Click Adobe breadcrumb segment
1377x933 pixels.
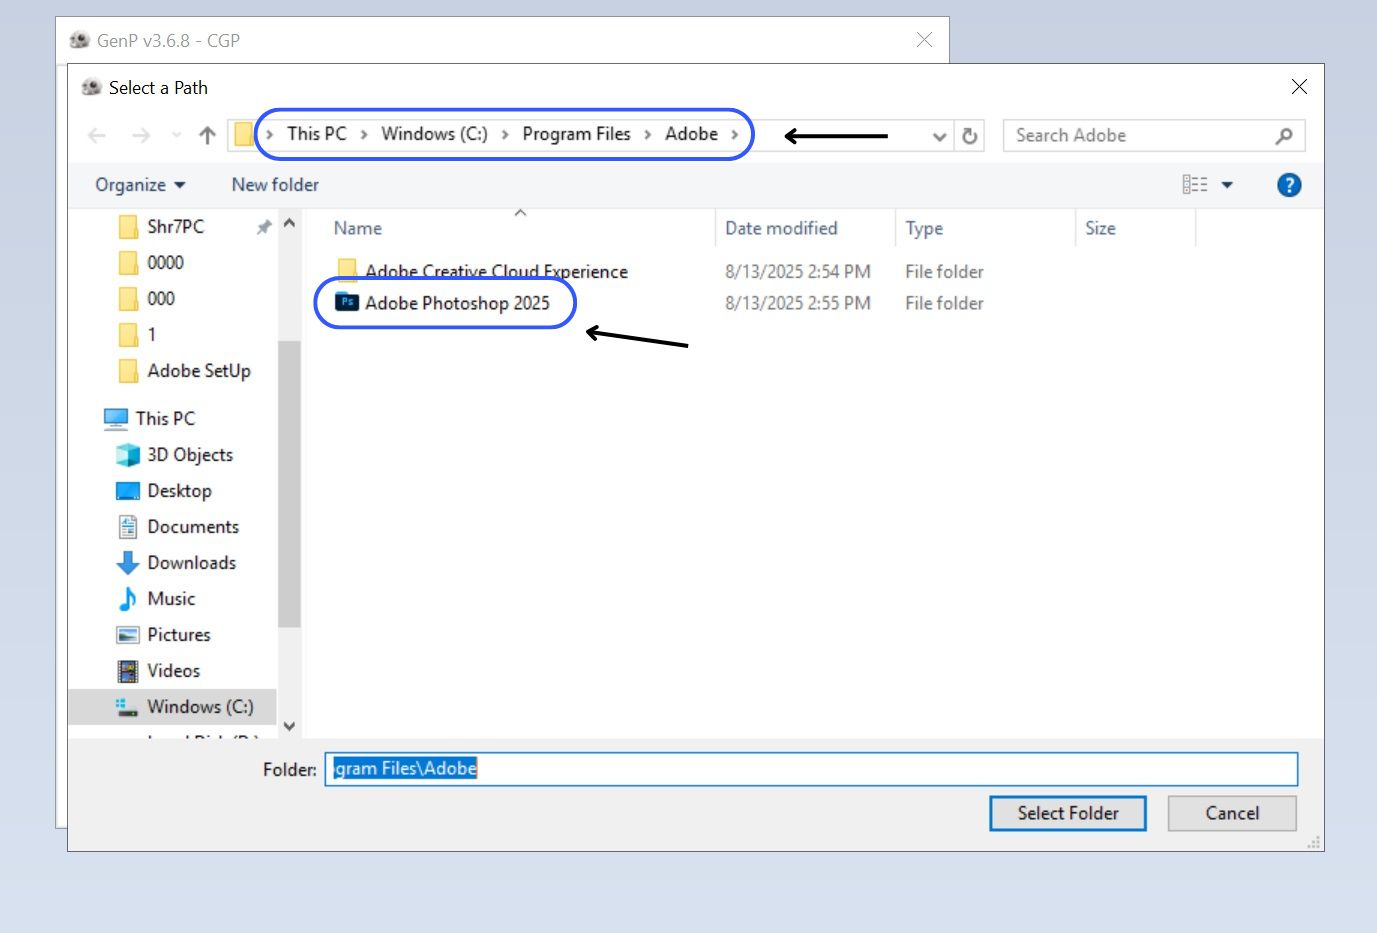pyautogui.click(x=691, y=134)
